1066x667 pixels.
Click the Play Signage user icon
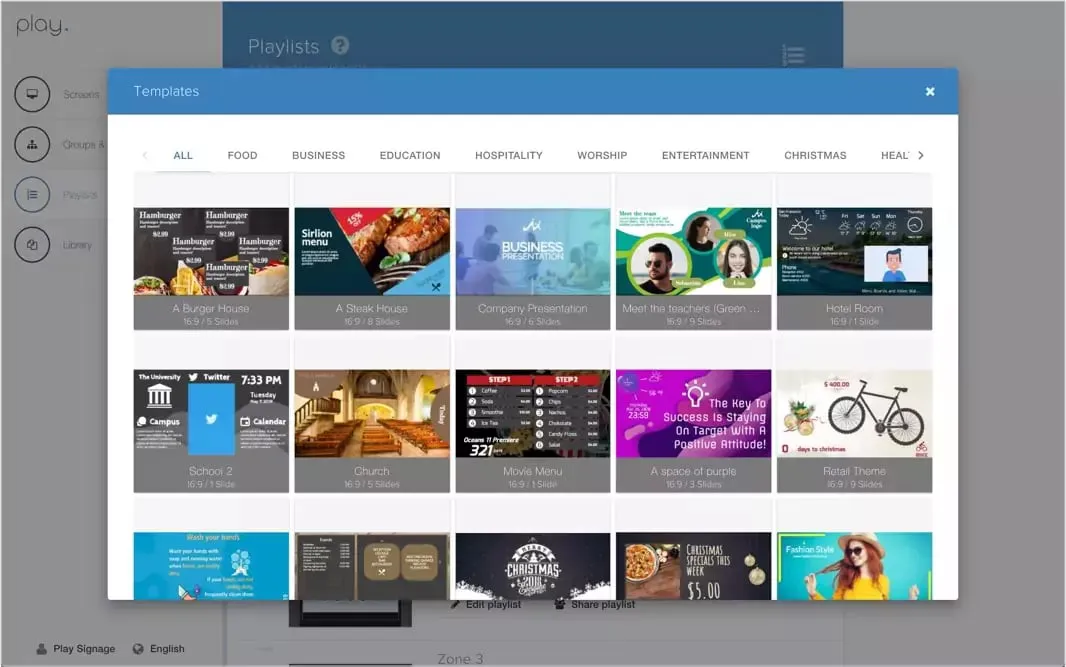pos(41,649)
